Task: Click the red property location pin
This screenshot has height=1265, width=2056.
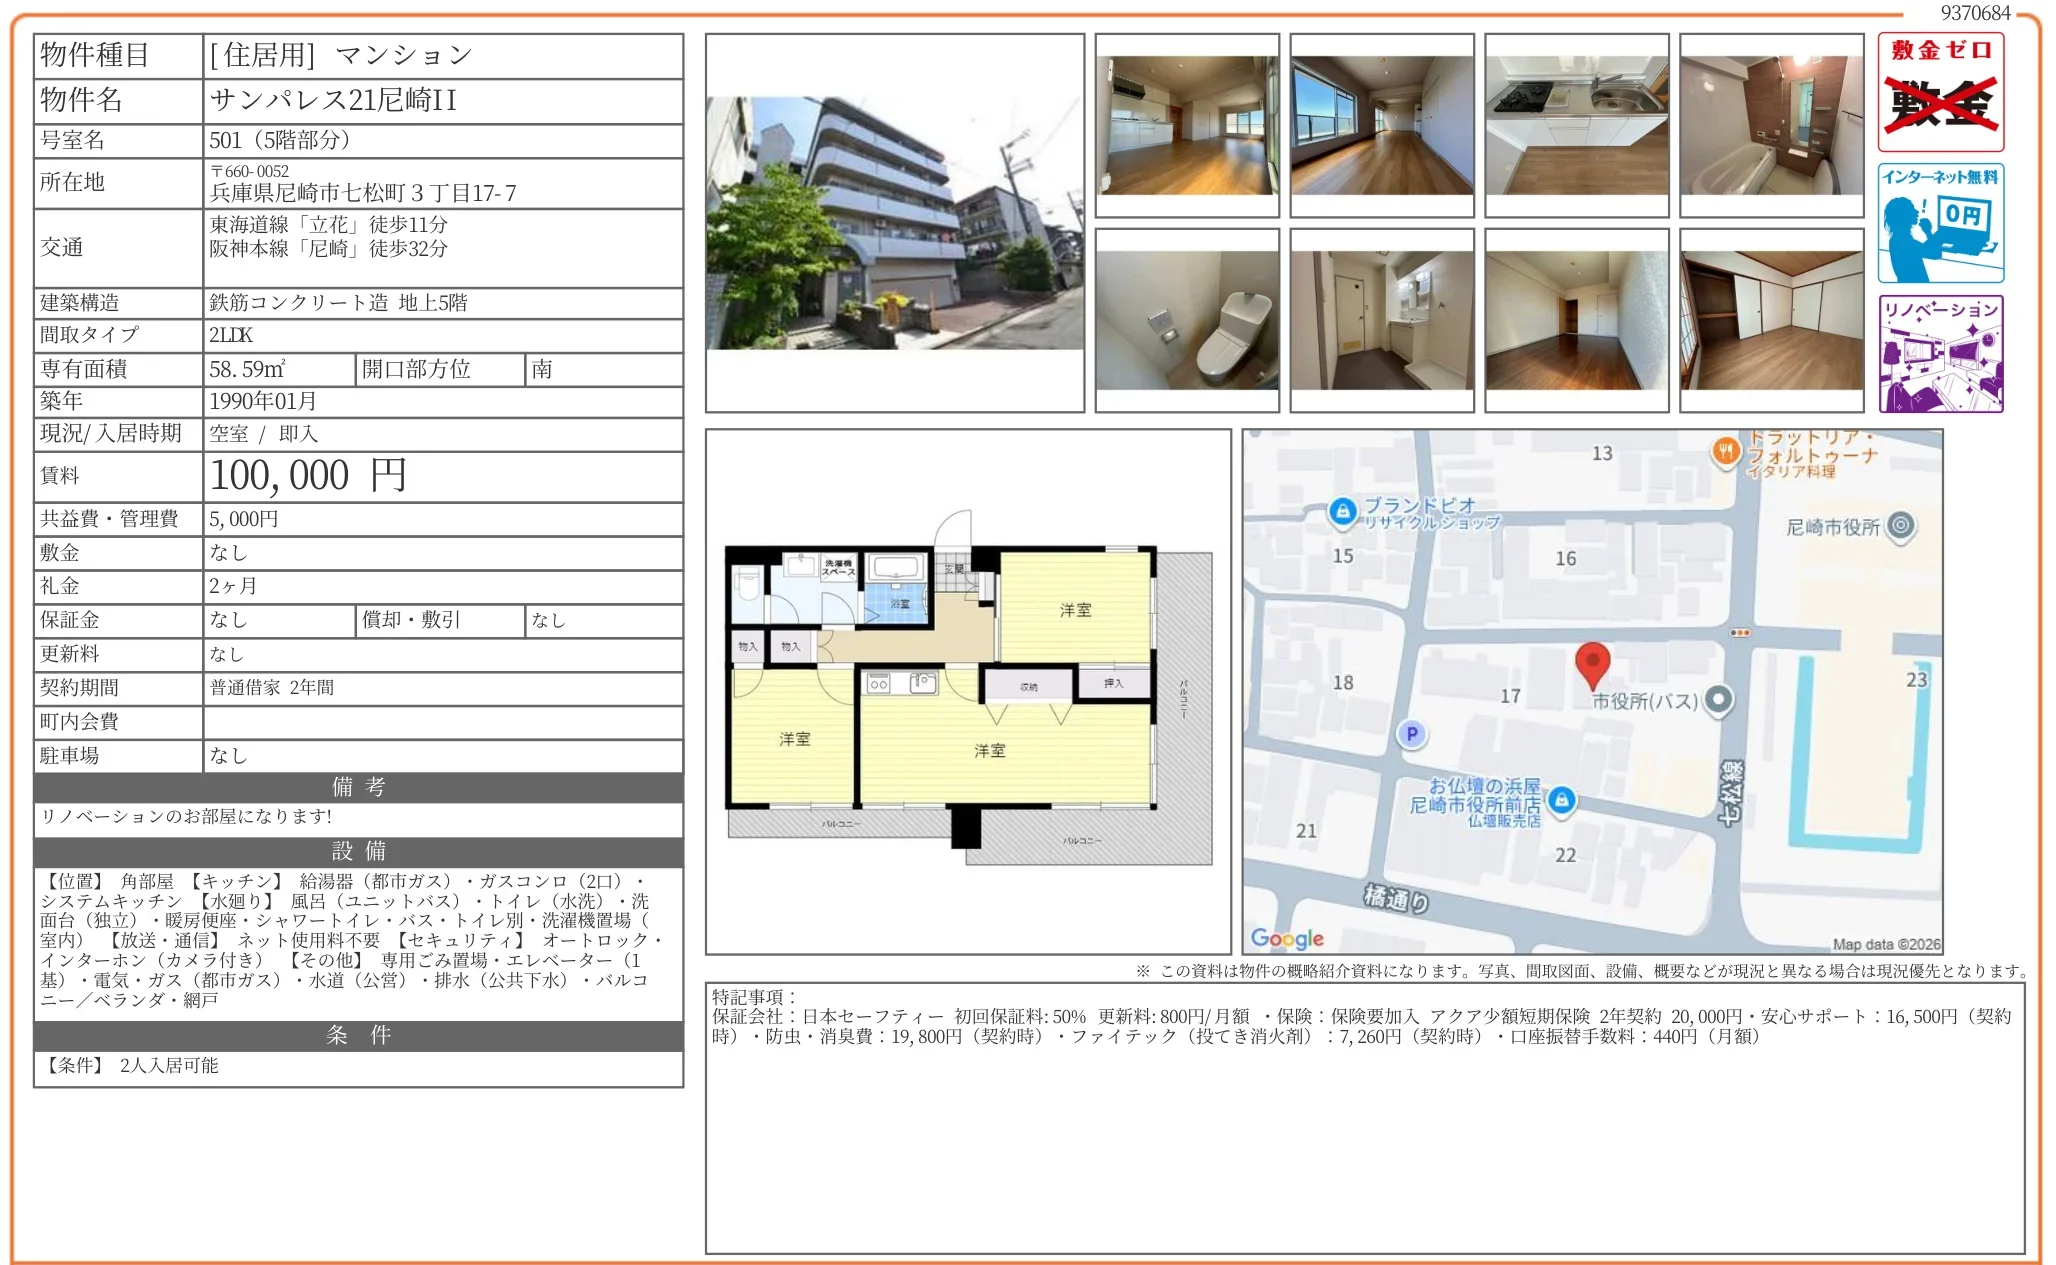Action: pyautogui.click(x=1591, y=664)
